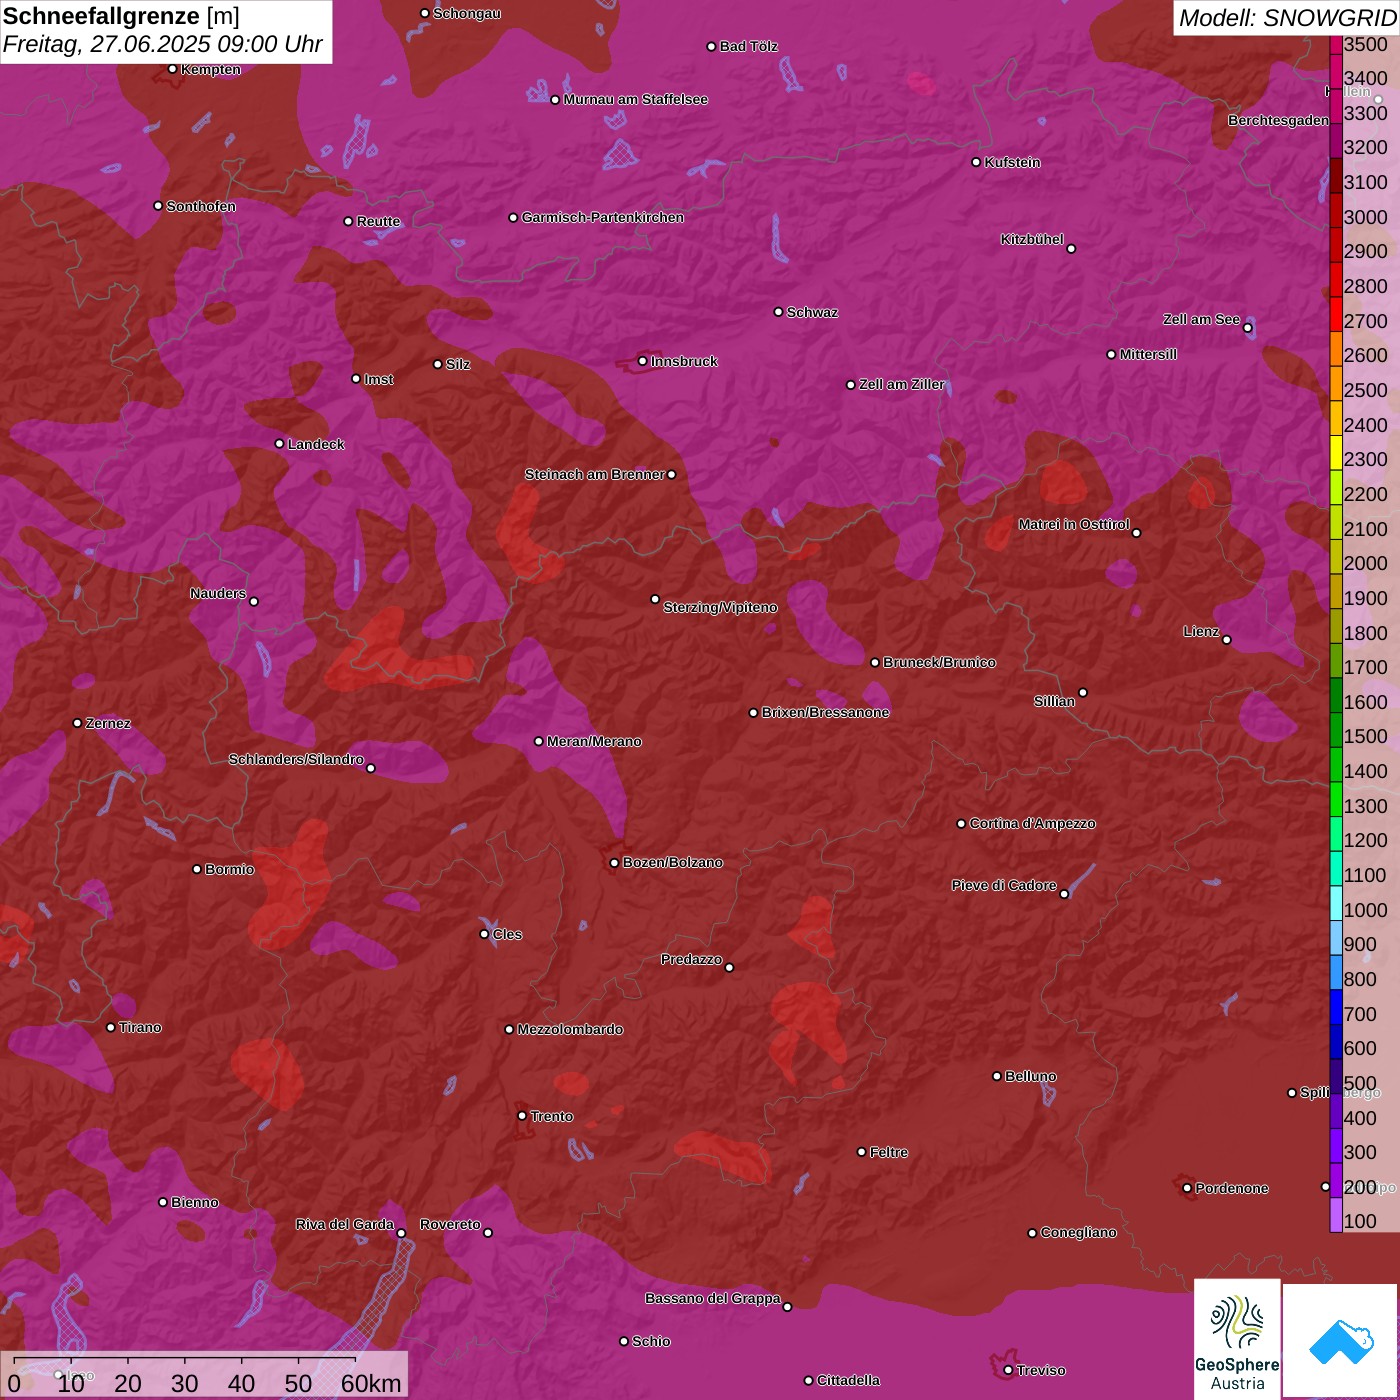The image size is (1400, 1400).
Task: Click the Zernez label
Action: pos(108,723)
